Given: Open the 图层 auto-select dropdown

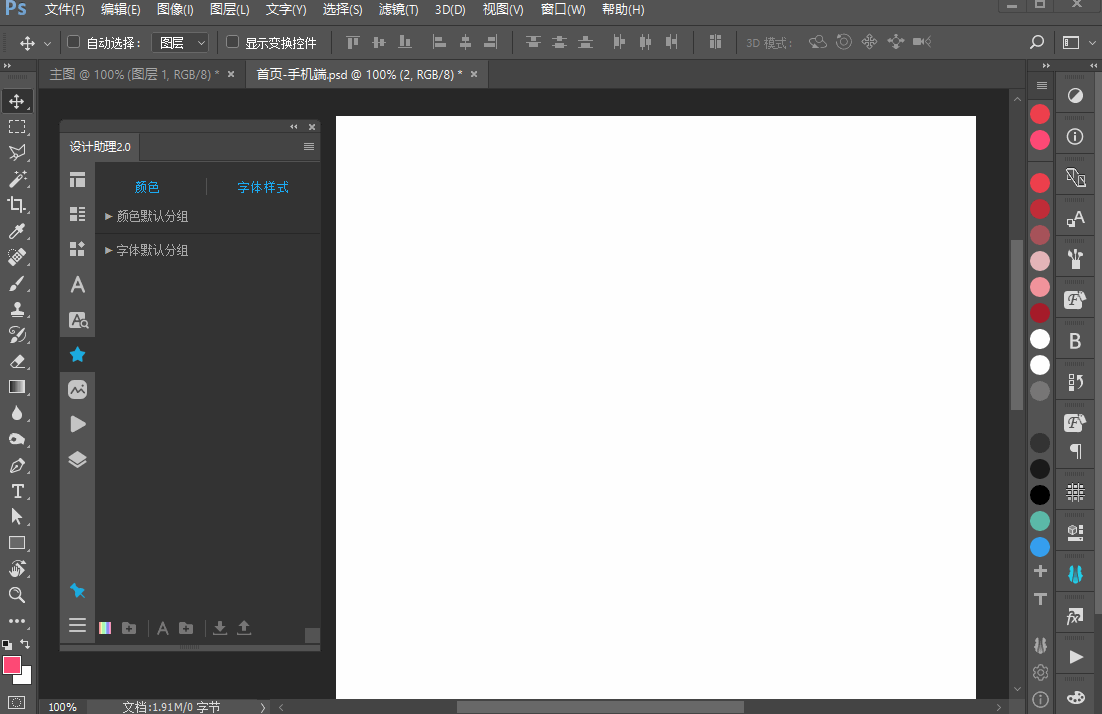Looking at the screenshot, I should pos(181,43).
